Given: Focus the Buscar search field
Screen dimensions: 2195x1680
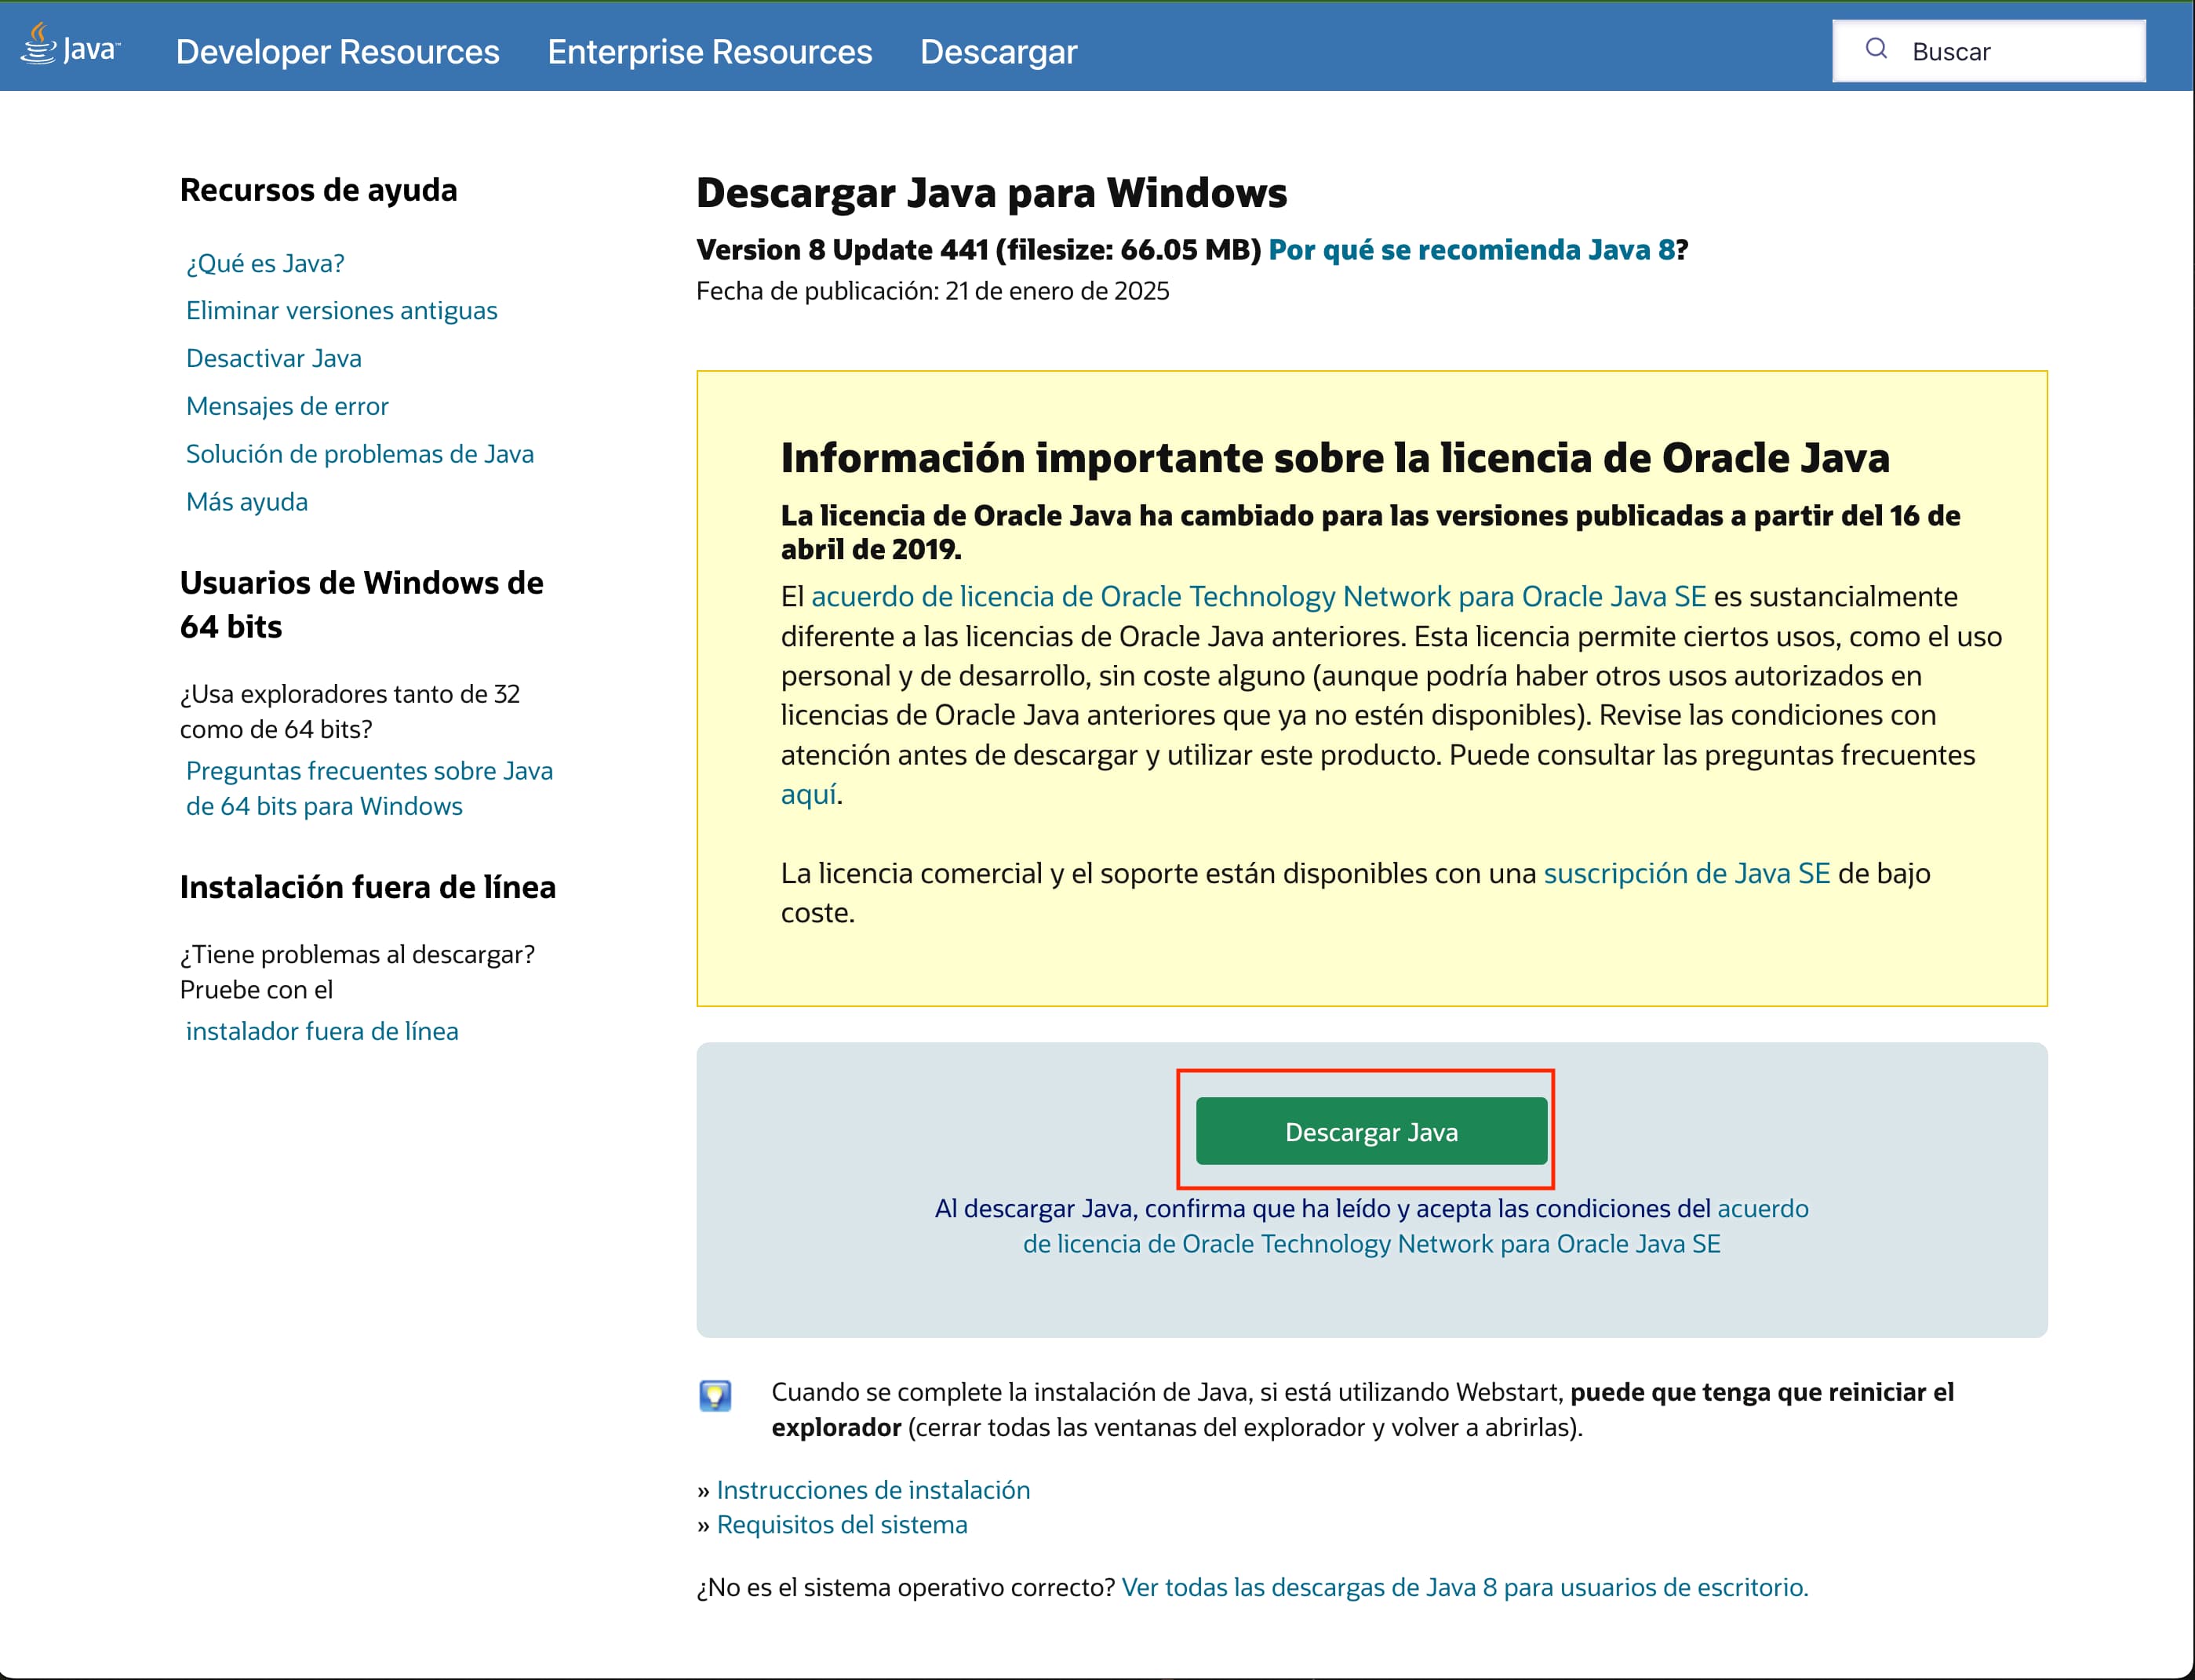Looking at the screenshot, I should click(1988, 51).
